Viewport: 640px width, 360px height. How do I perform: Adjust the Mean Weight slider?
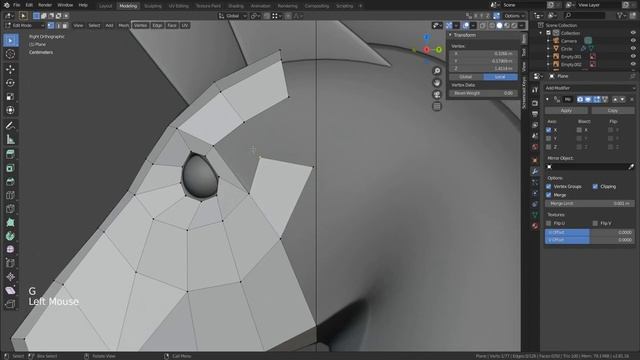[x=483, y=93]
